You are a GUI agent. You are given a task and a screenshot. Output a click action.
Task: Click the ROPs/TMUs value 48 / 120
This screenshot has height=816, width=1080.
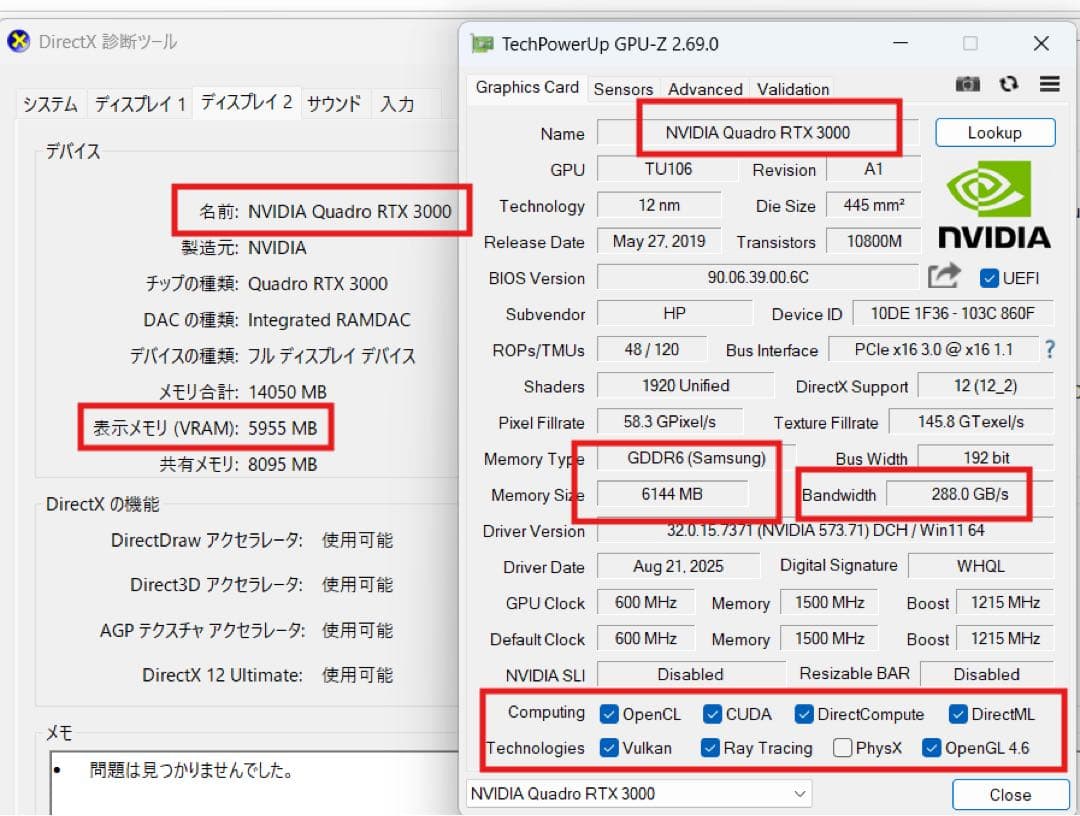point(652,349)
